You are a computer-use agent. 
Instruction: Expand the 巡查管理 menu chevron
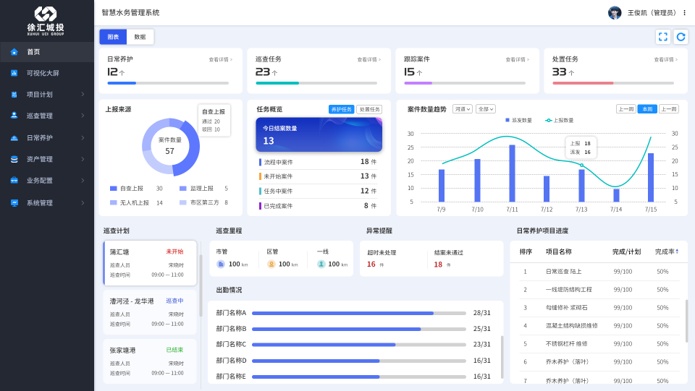pyautogui.click(x=83, y=115)
